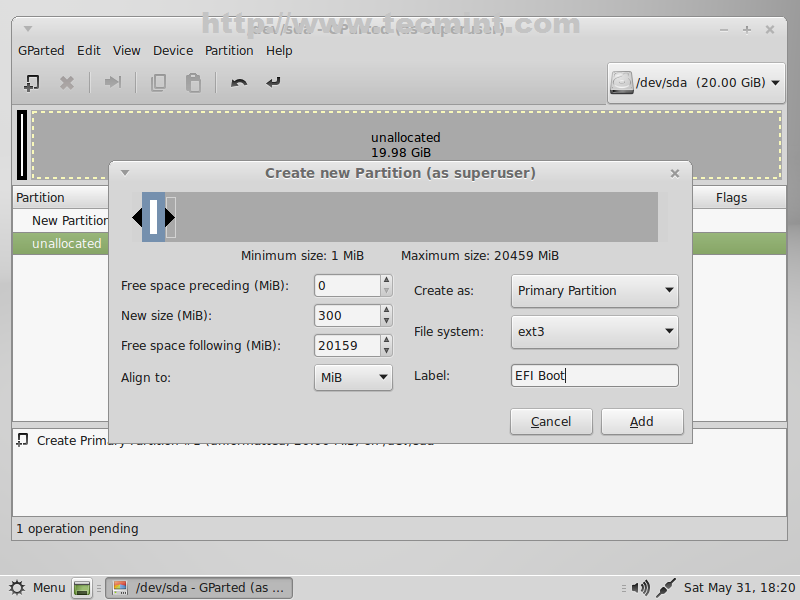Click the GParted taskbar window button
Viewport: 800px width, 600px height.
pyautogui.click(x=199, y=588)
